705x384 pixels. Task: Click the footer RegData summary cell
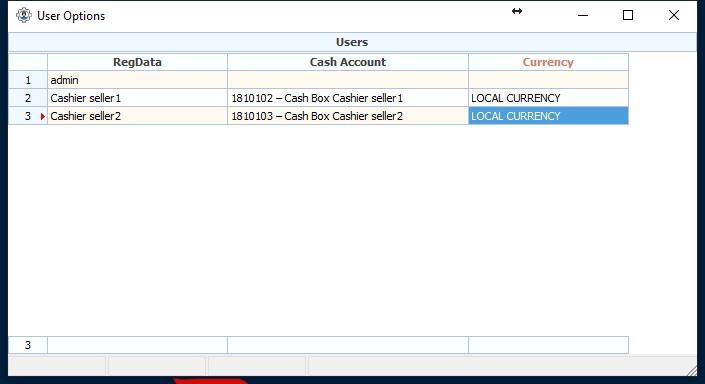point(137,345)
